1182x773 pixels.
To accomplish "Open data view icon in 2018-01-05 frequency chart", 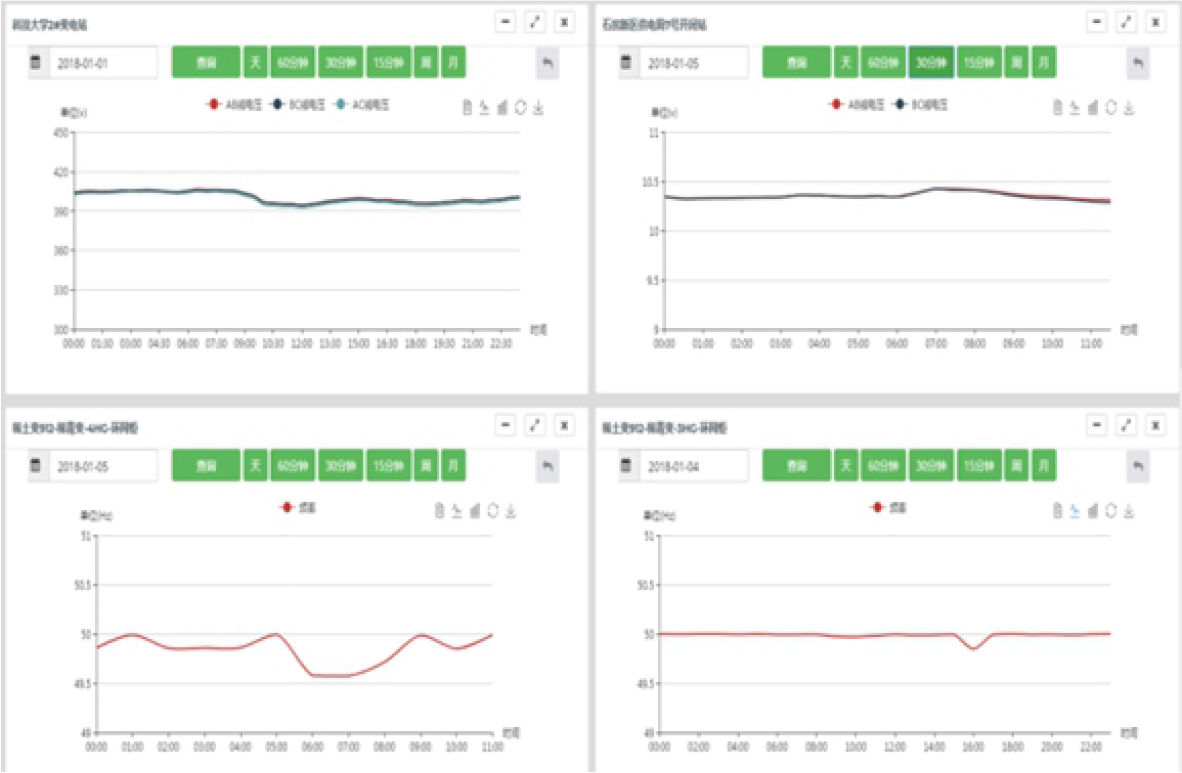I will click(439, 511).
